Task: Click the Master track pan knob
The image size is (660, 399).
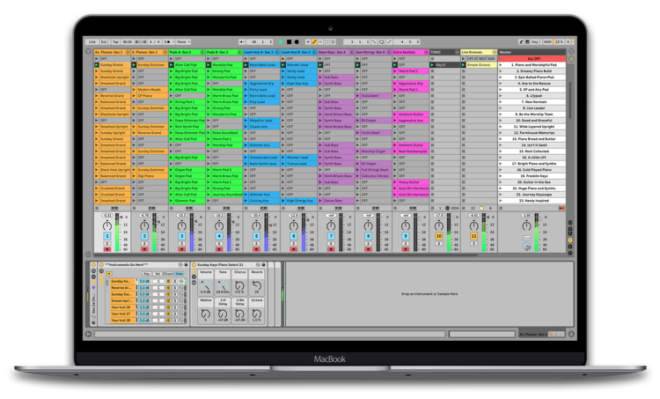Action: [527, 226]
